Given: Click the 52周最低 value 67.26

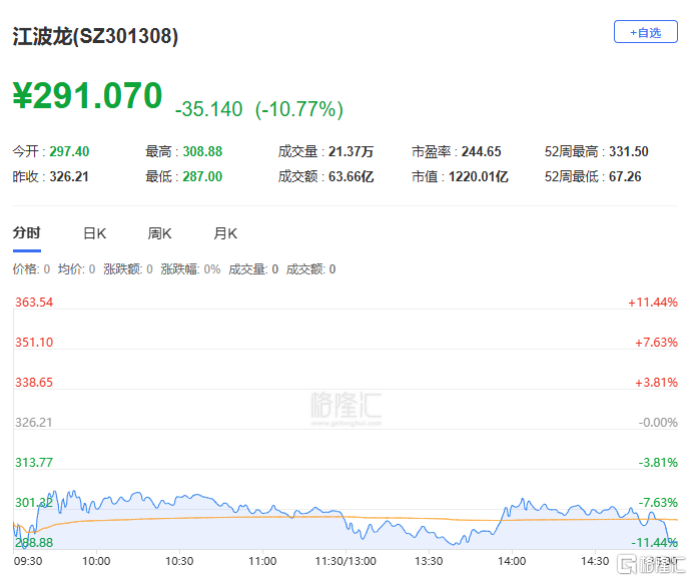Looking at the screenshot, I should pyautogui.click(x=625, y=177).
